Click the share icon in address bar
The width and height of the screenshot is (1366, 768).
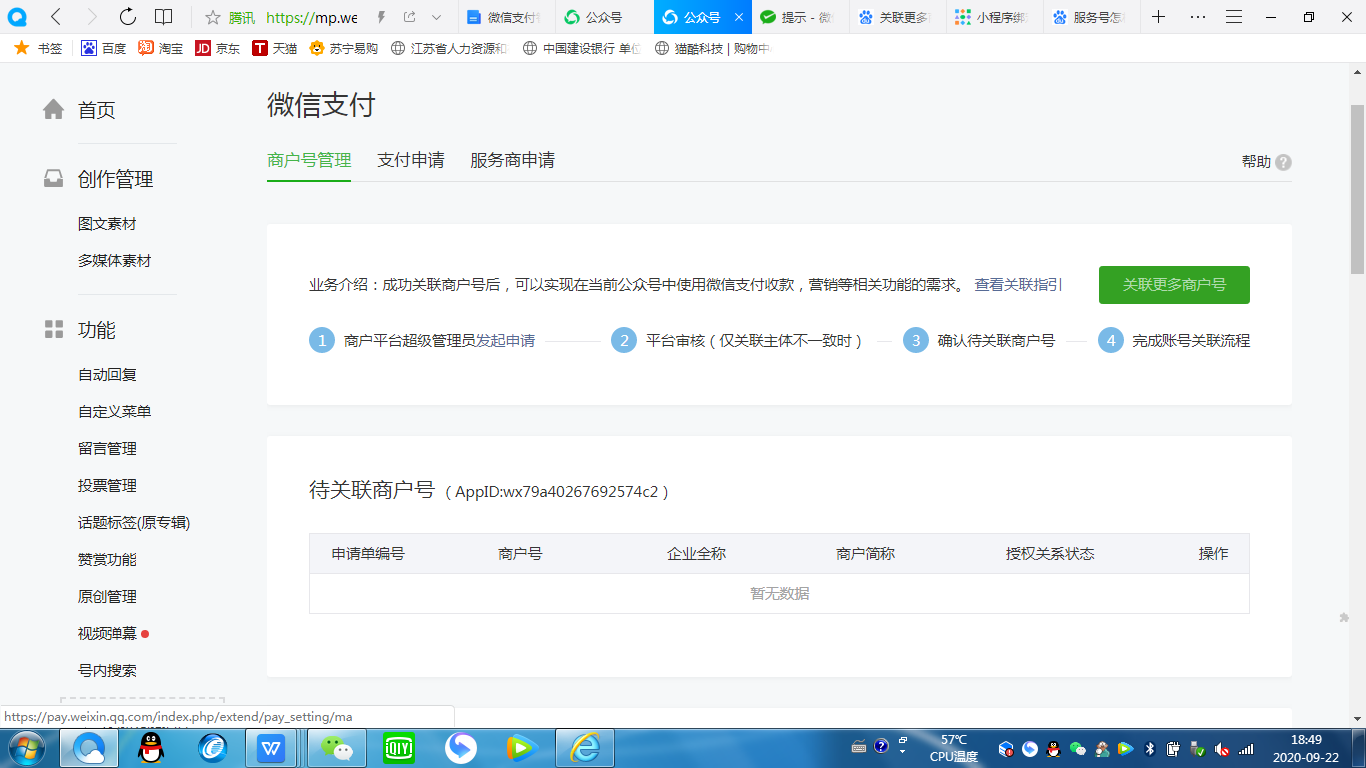(410, 17)
